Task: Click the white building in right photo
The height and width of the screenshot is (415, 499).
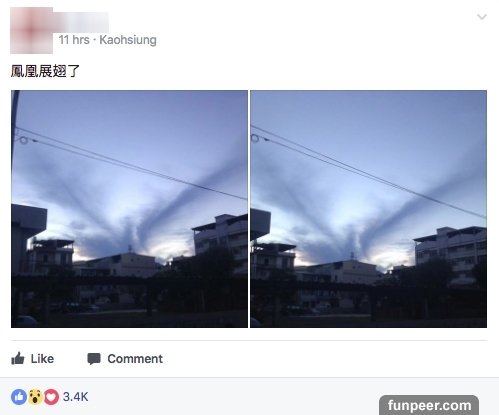Action: click(450, 254)
